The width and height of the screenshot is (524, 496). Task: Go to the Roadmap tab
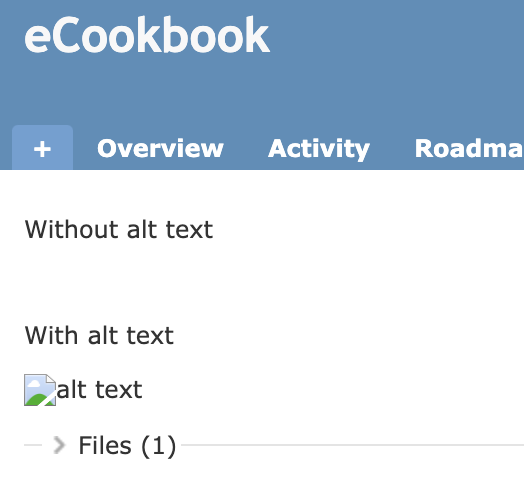click(x=469, y=148)
